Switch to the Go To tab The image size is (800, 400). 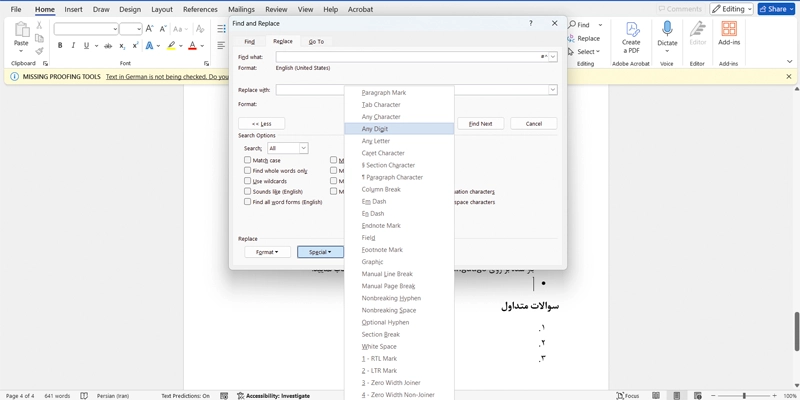(x=316, y=41)
